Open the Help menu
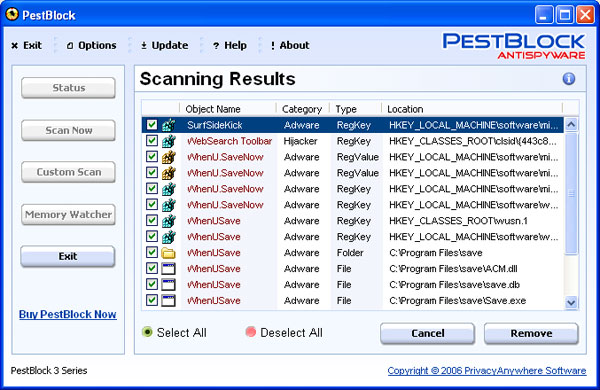 click(x=230, y=46)
